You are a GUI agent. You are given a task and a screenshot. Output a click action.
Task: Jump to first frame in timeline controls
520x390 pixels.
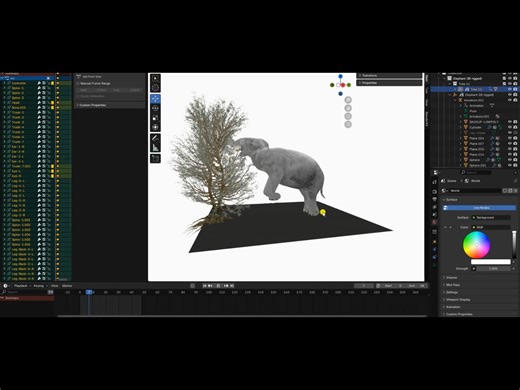[204, 286]
